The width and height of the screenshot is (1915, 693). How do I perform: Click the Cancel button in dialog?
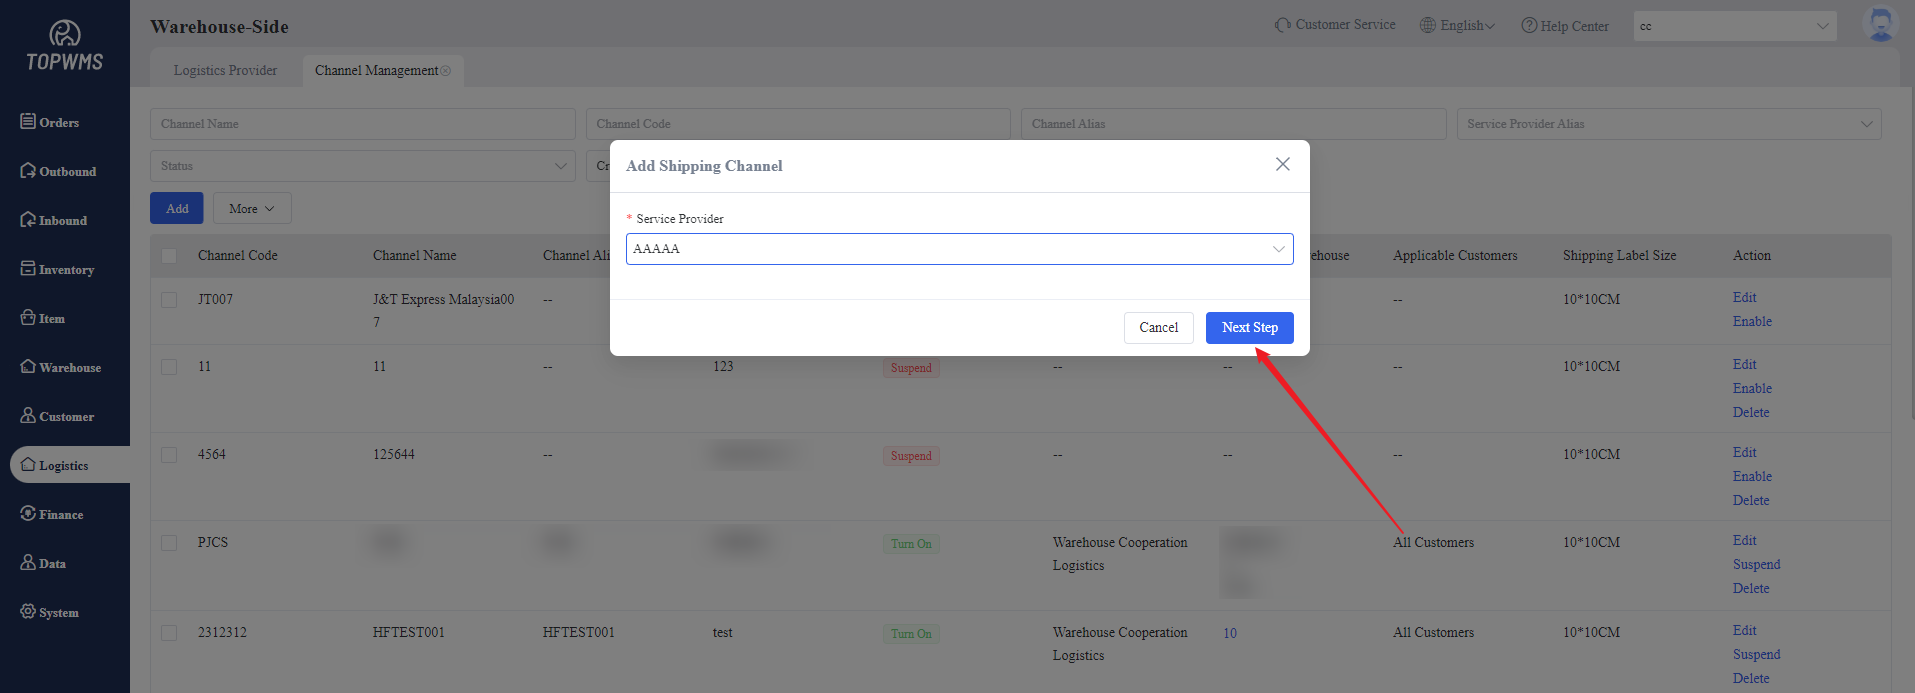(x=1158, y=328)
